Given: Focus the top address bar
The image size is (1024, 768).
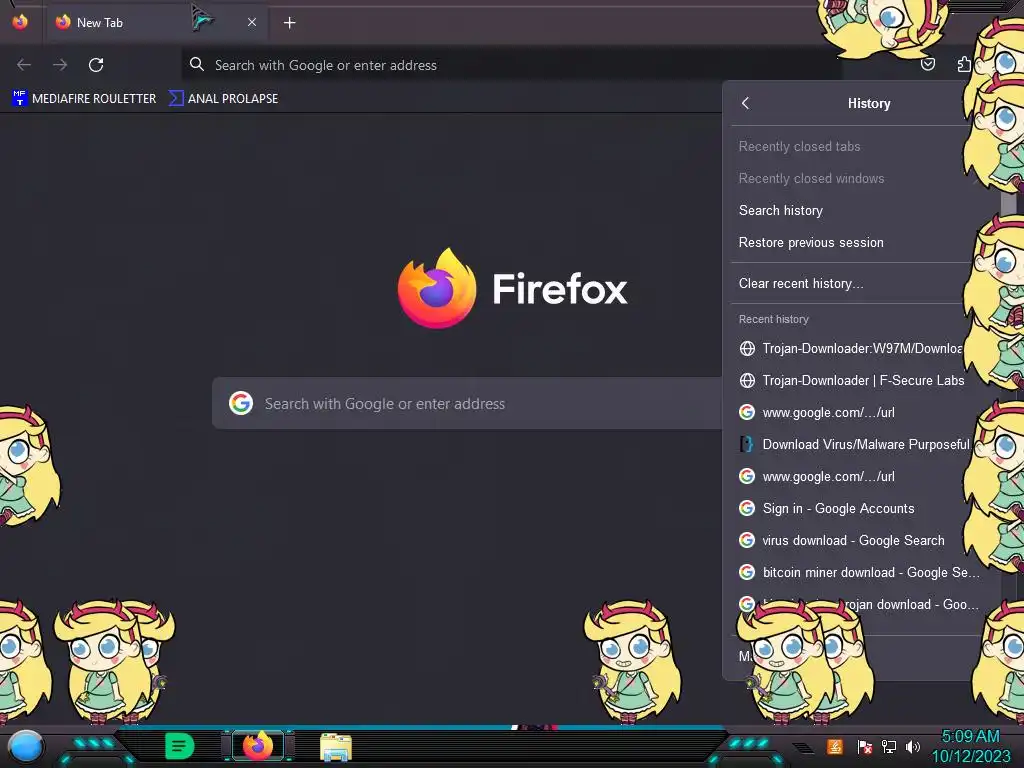Looking at the screenshot, I should (511, 65).
